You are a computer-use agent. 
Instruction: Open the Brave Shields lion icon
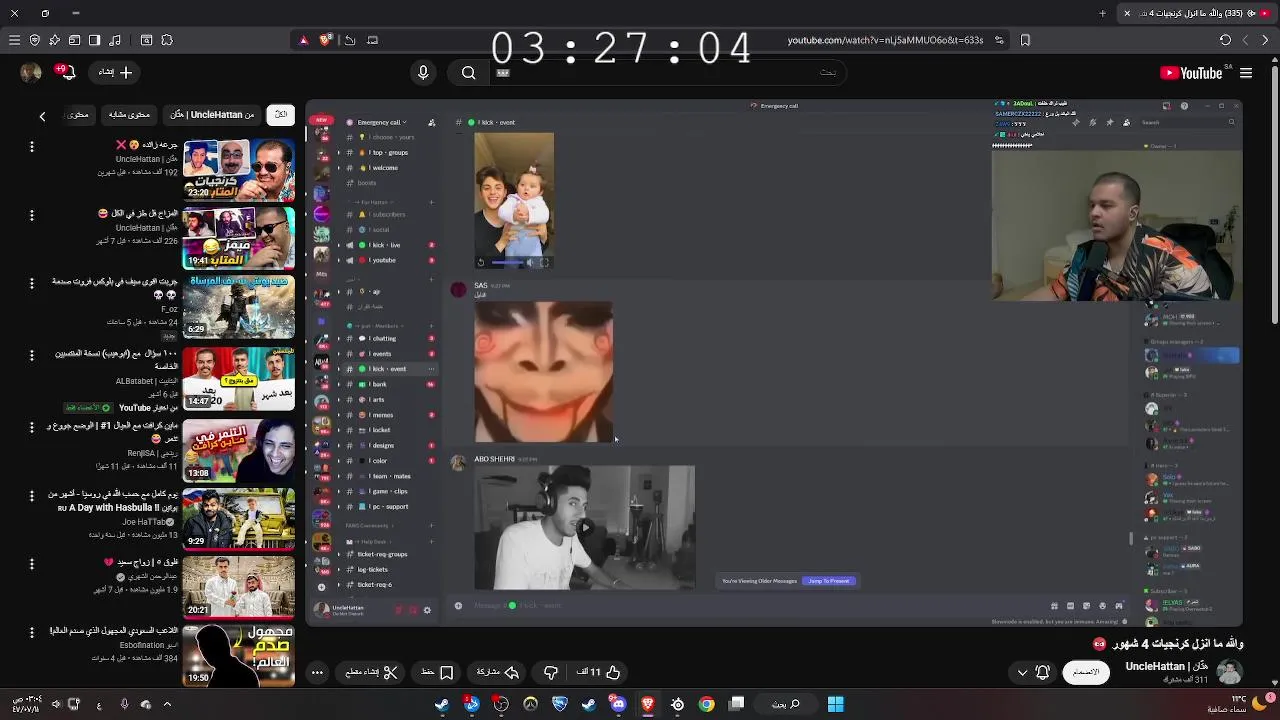tap(325, 40)
